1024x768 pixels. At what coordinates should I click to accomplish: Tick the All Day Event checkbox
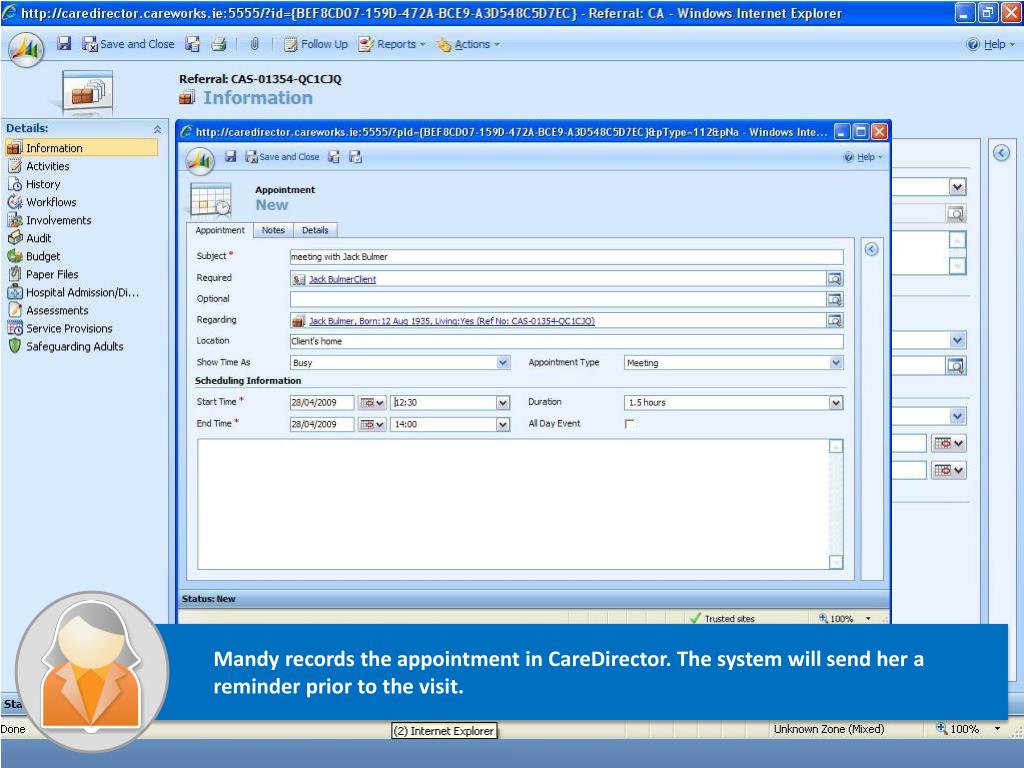(x=630, y=424)
